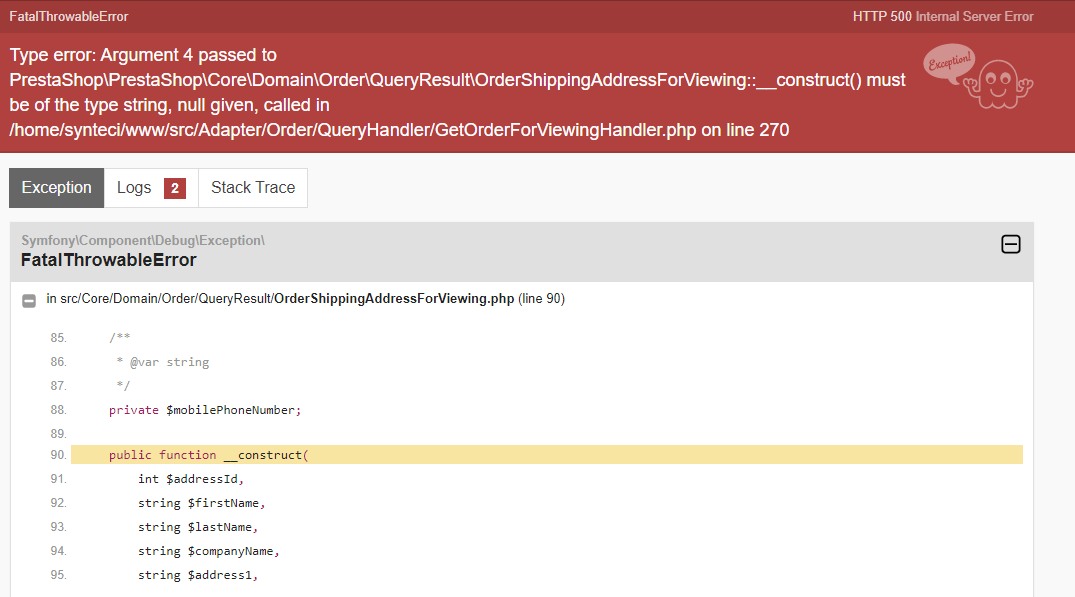
Task: Click code line 'string $companyName,'
Action: 208,550
